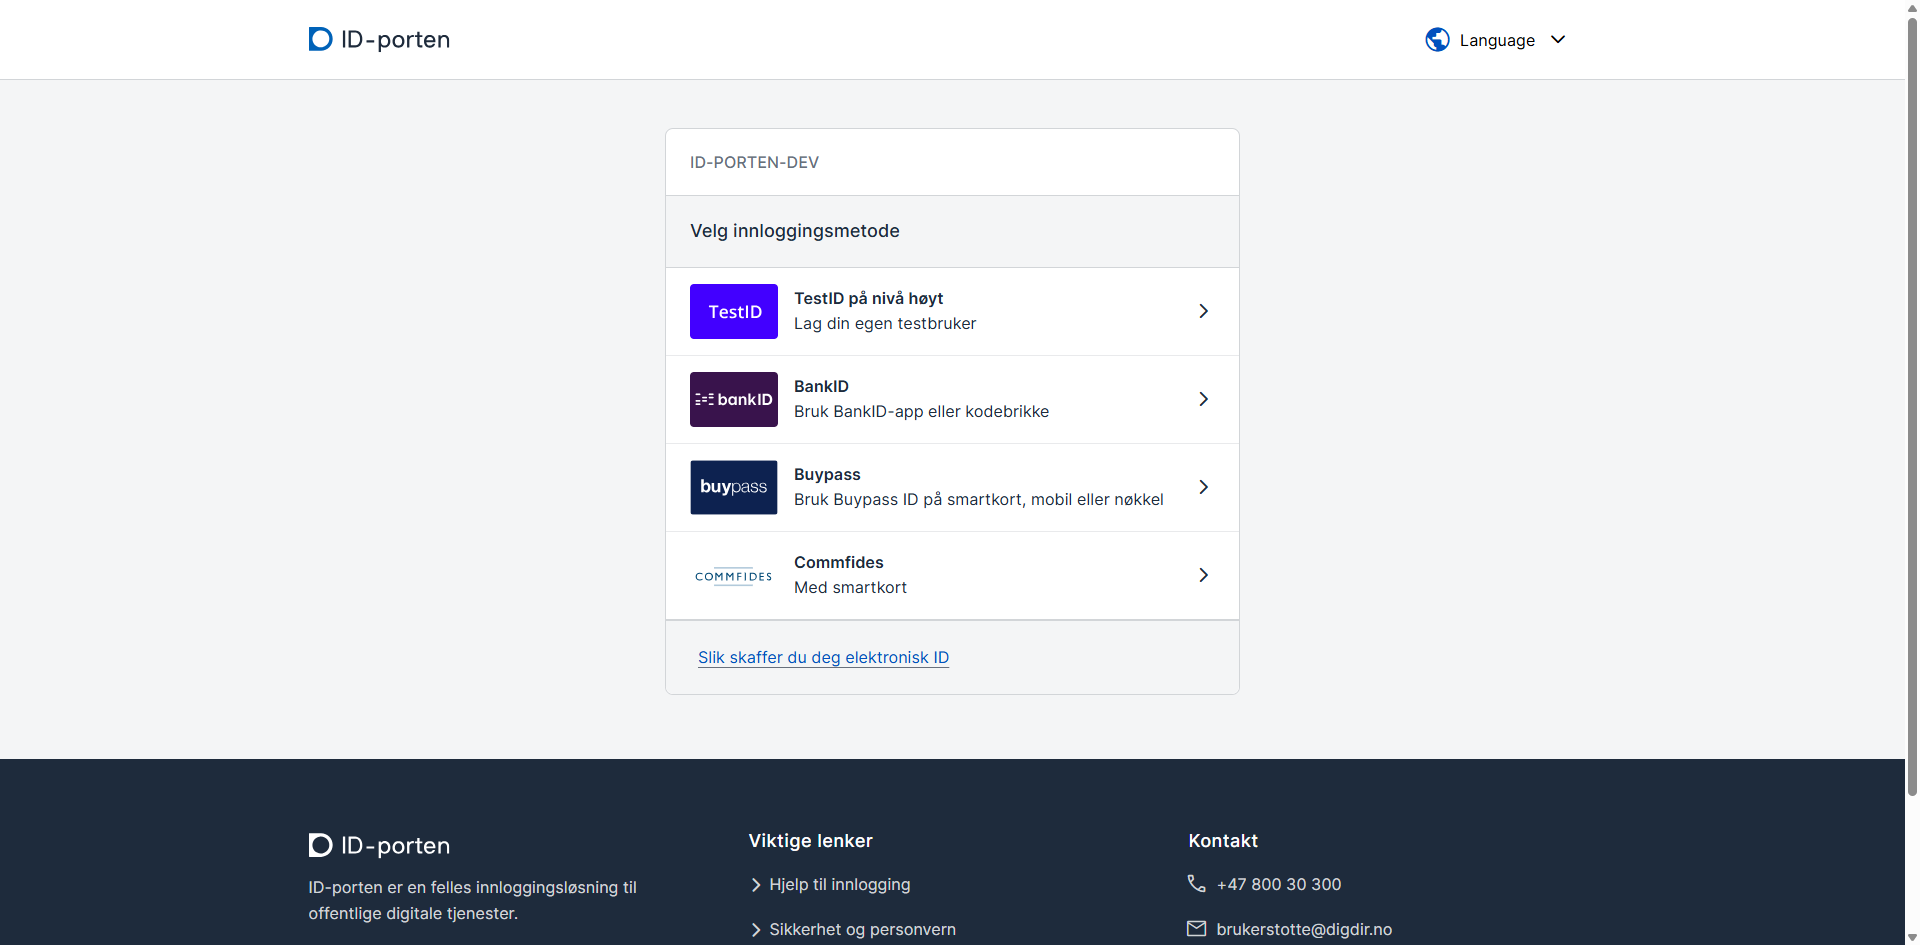Viewport: 1920px width, 945px height.
Task: Click the chevron before 'Sikkerhet og personvern'
Action: point(756,930)
